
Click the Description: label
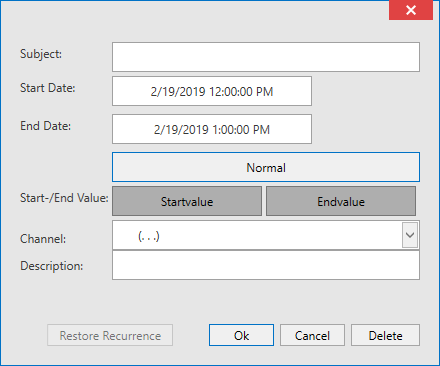(52, 266)
